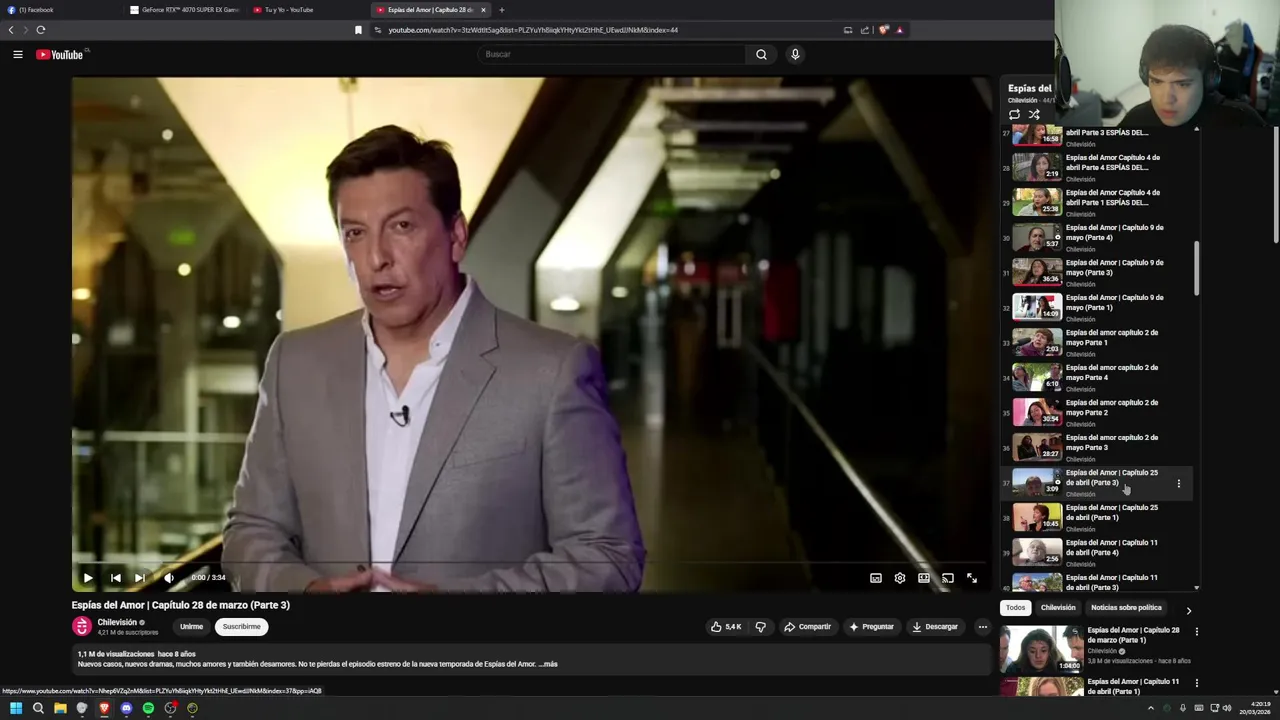Select the Chilevisión filter chip
The width and height of the screenshot is (1280, 720).
tap(1058, 608)
